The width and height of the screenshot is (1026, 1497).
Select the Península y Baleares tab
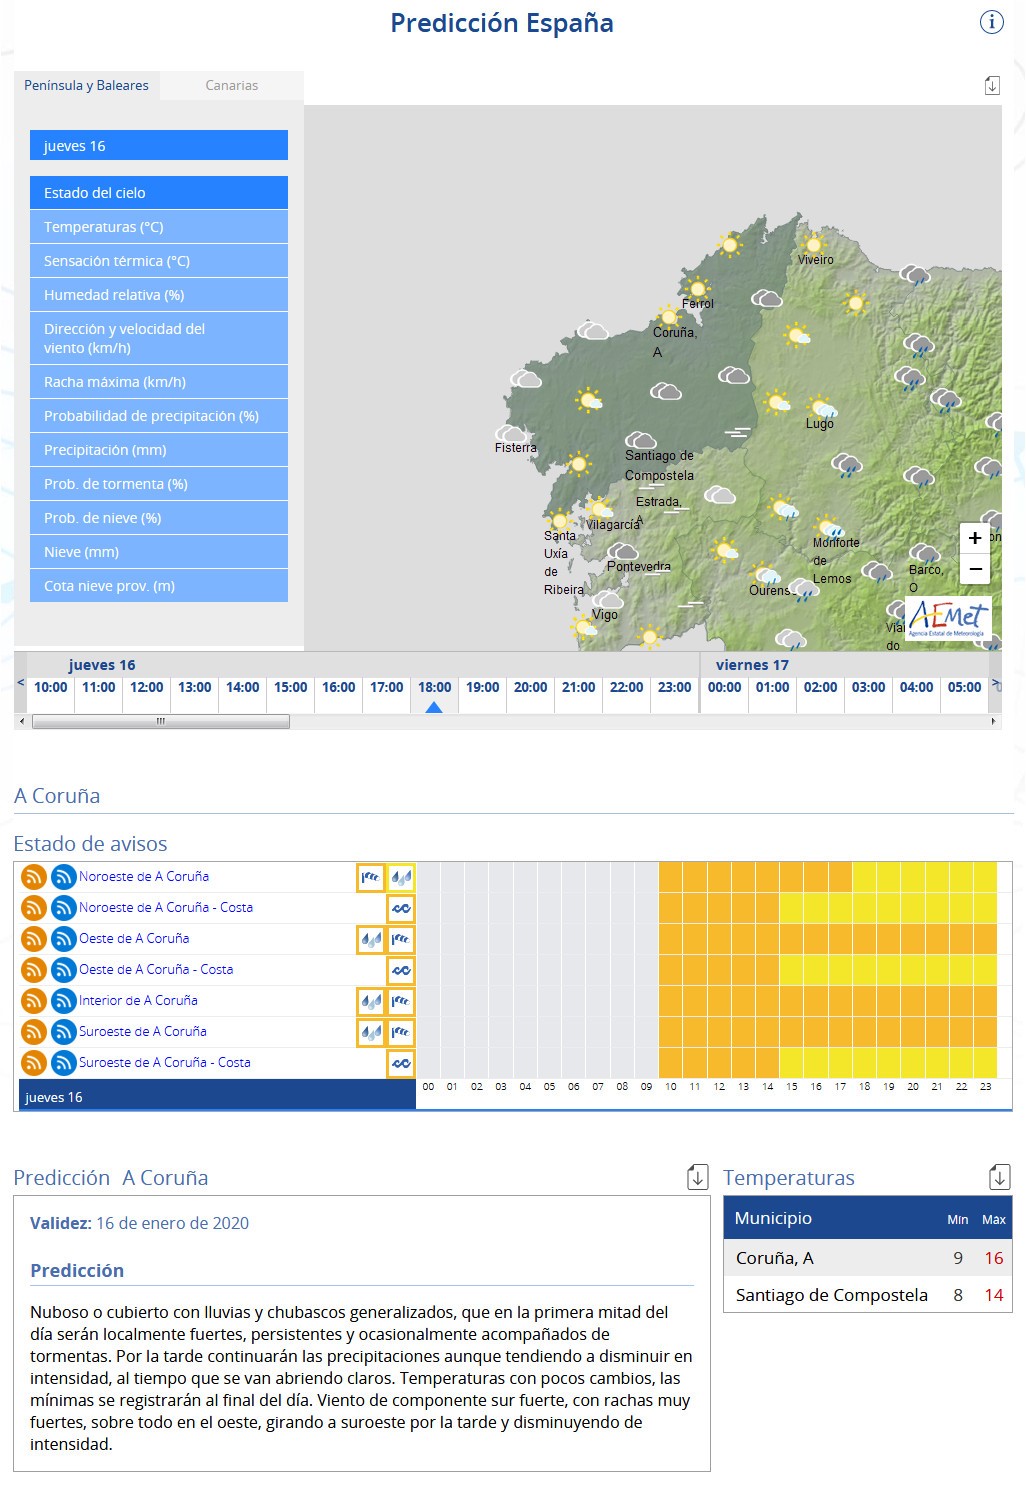[86, 86]
